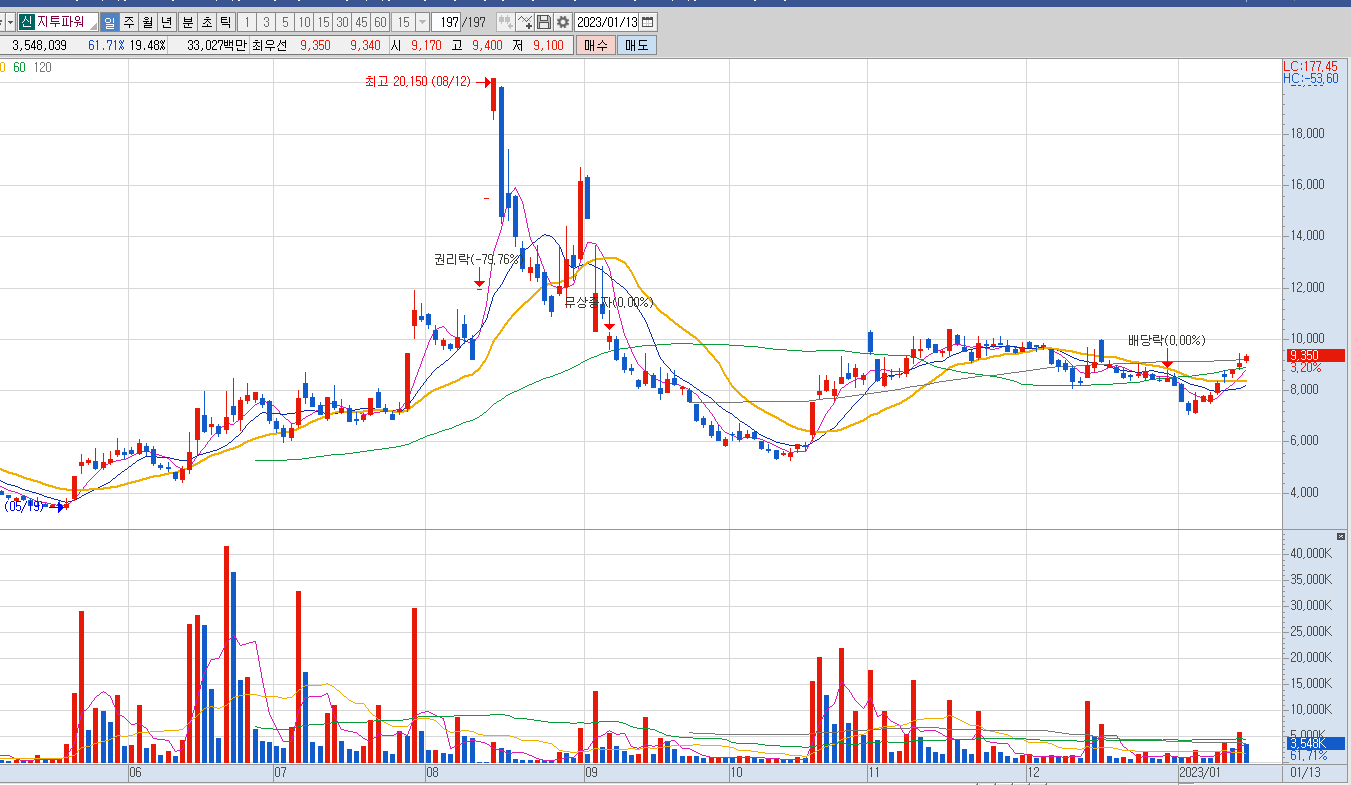This screenshot has width=1351, height=785.
Task: Click the 120 moving average legend label
Action: click(42, 67)
